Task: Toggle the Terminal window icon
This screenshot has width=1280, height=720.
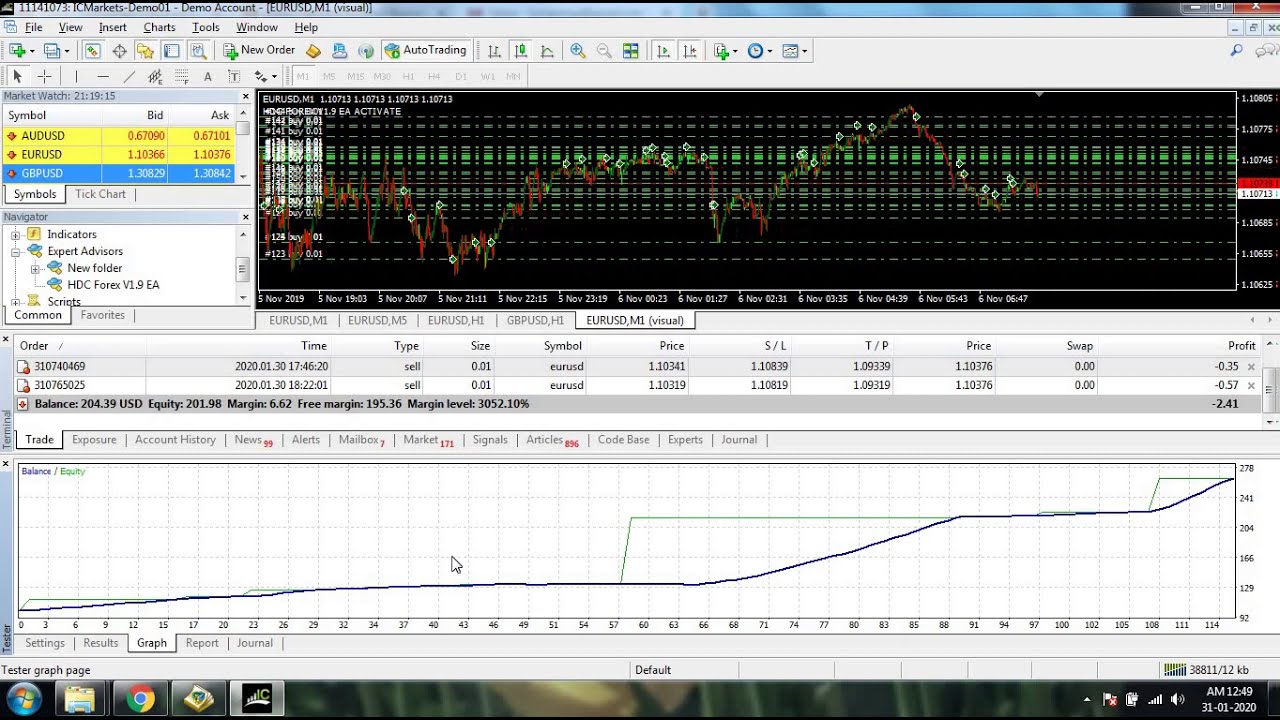Action: click(x=171, y=51)
